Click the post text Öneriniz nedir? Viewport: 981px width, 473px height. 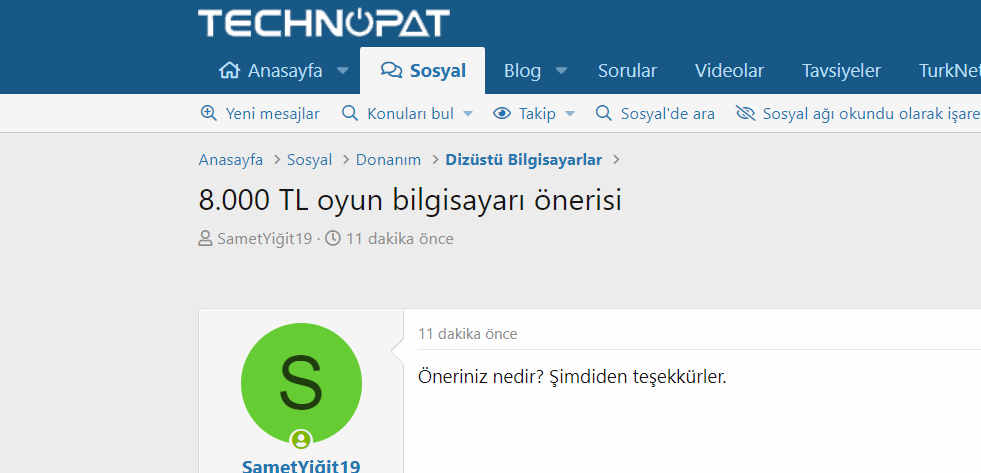click(480, 378)
